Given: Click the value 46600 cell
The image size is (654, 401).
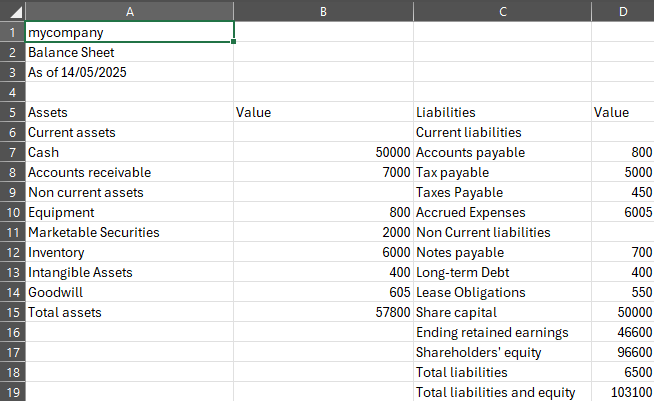Looking at the screenshot, I should tap(623, 333).
